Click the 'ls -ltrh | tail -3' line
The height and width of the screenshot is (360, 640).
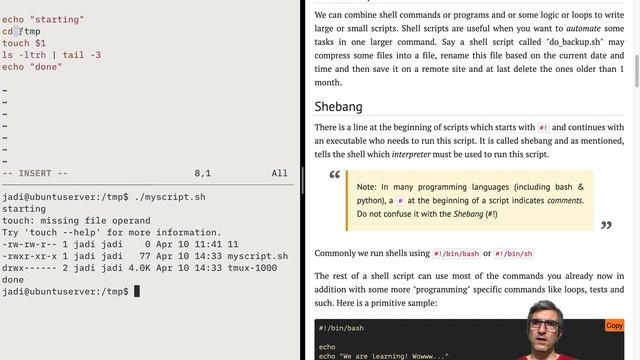click(51, 55)
